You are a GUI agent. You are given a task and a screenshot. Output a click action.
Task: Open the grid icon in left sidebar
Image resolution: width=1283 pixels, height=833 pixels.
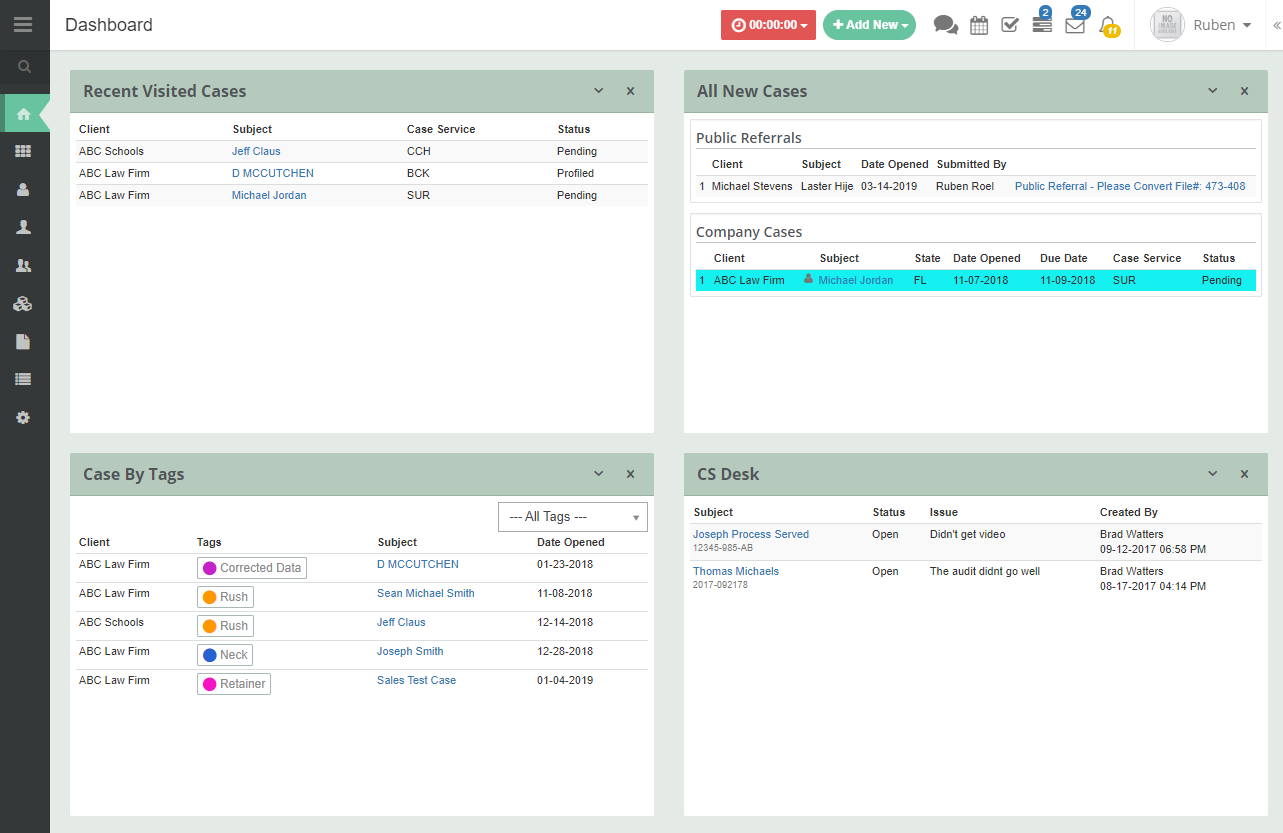click(x=23, y=151)
